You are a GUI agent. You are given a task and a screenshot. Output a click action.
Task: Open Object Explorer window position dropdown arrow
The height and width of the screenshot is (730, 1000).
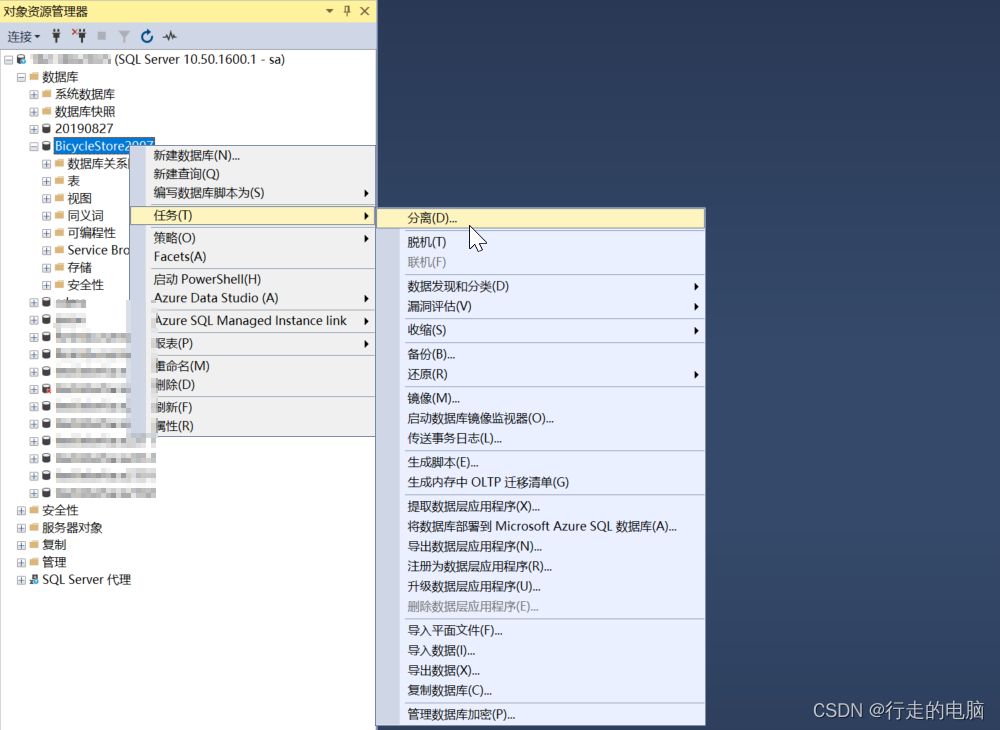click(x=330, y=11)
